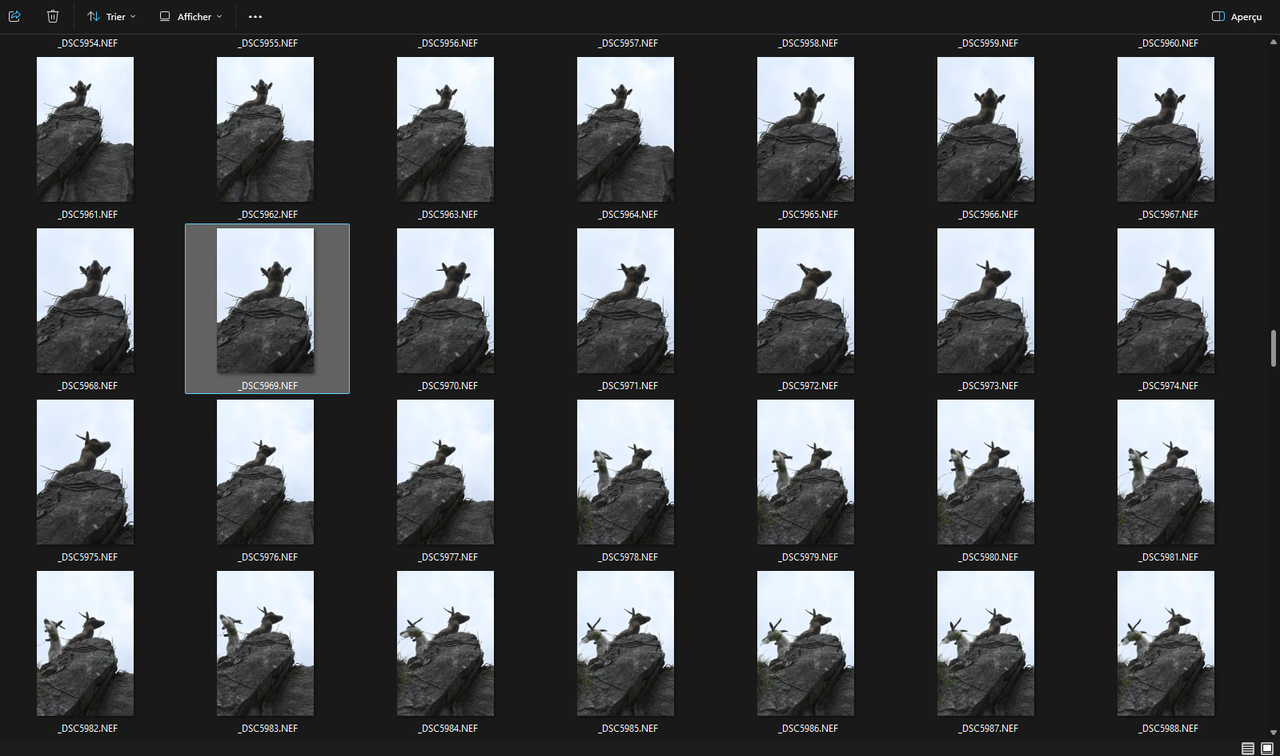The height and width of the screenshot is (756, 1280).
Task: Select the _DSC5961.NEF thumbnail
Action: point(85,130)
